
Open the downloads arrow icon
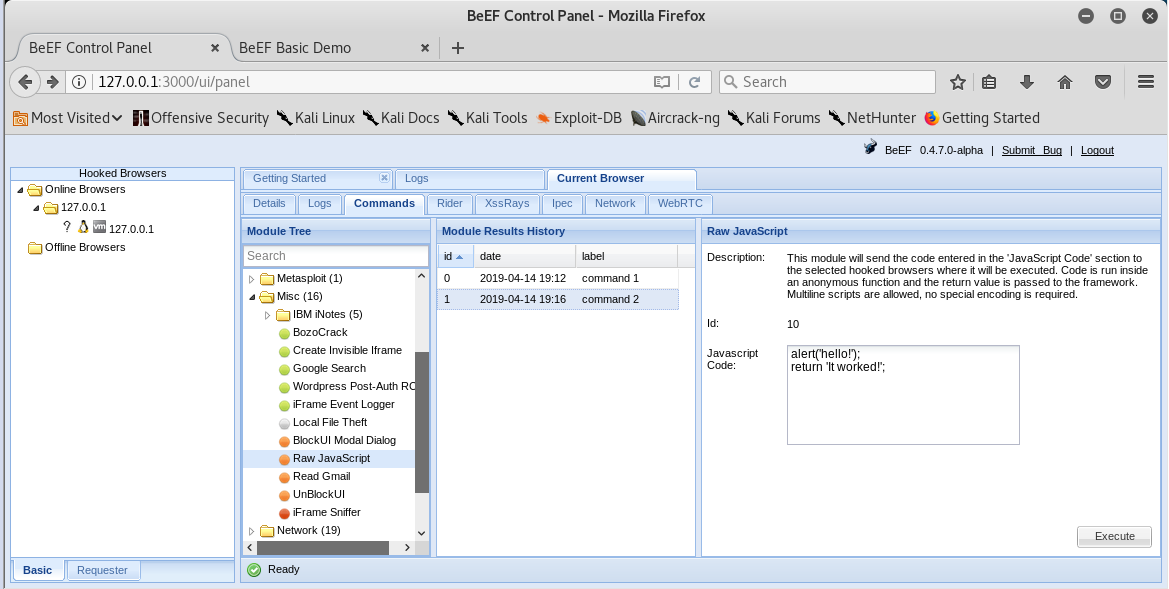click(1027, 82)
